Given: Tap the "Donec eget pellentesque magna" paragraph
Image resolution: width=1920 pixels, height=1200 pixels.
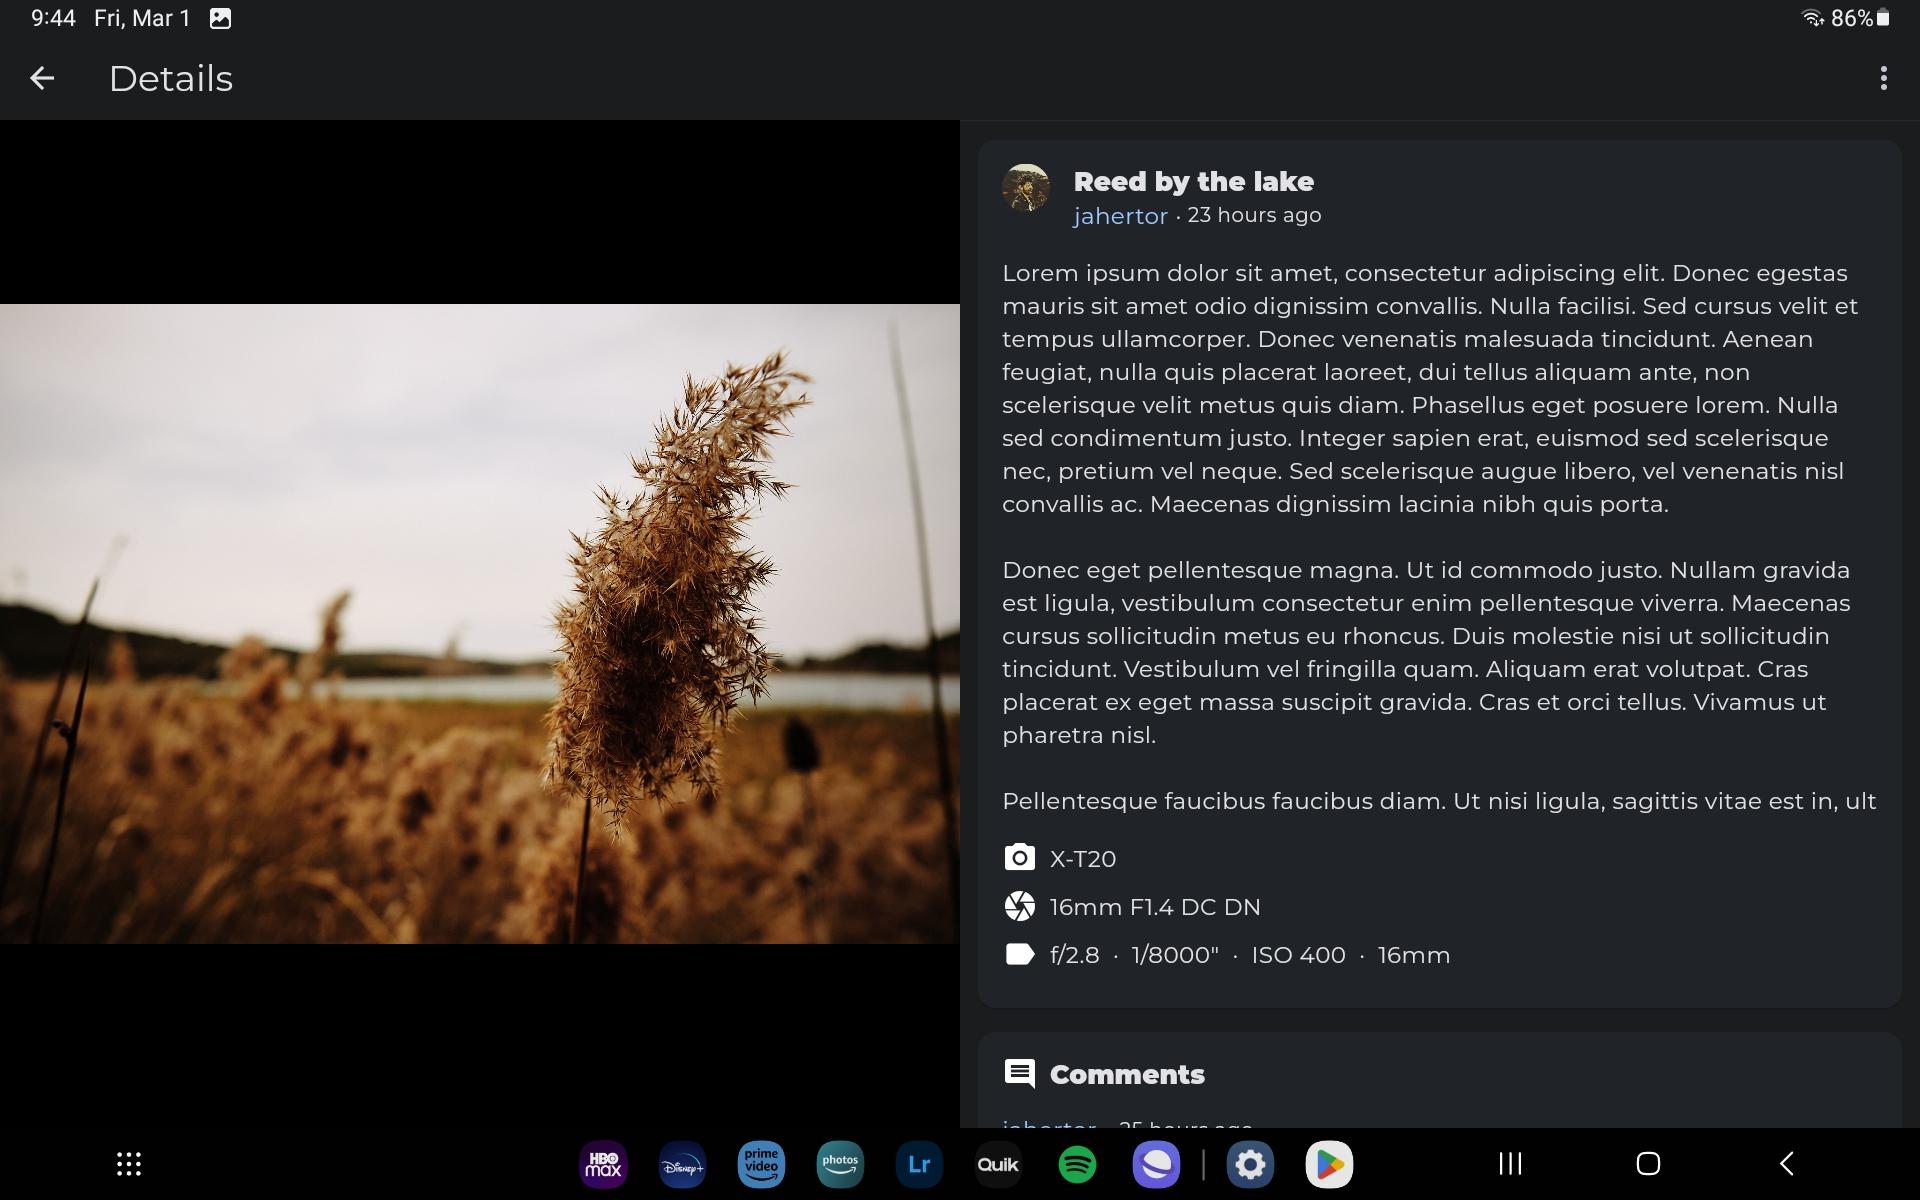Looking at the screenshot, I should click(1426, 652).
